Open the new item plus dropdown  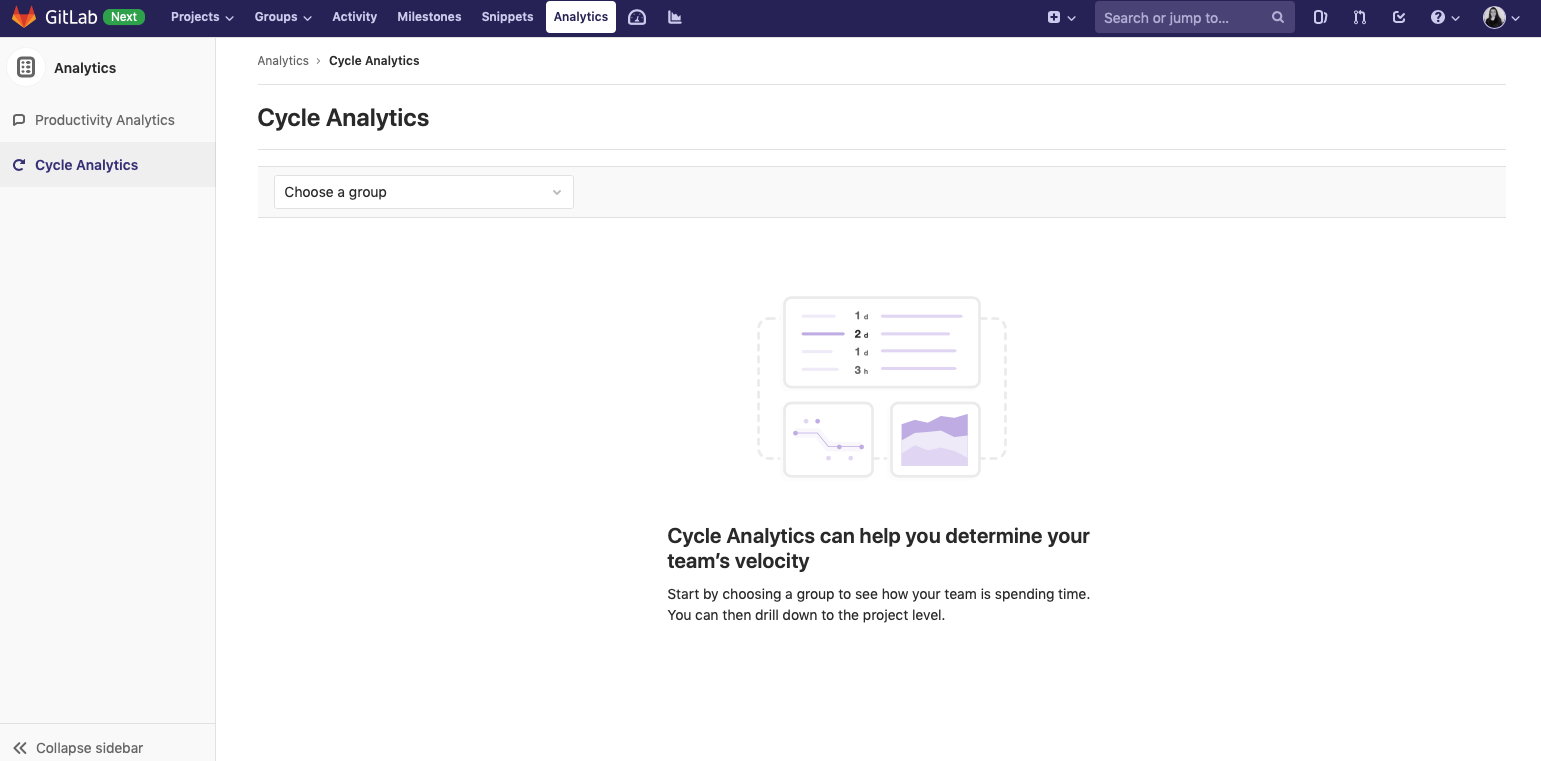click(1062, 17)
